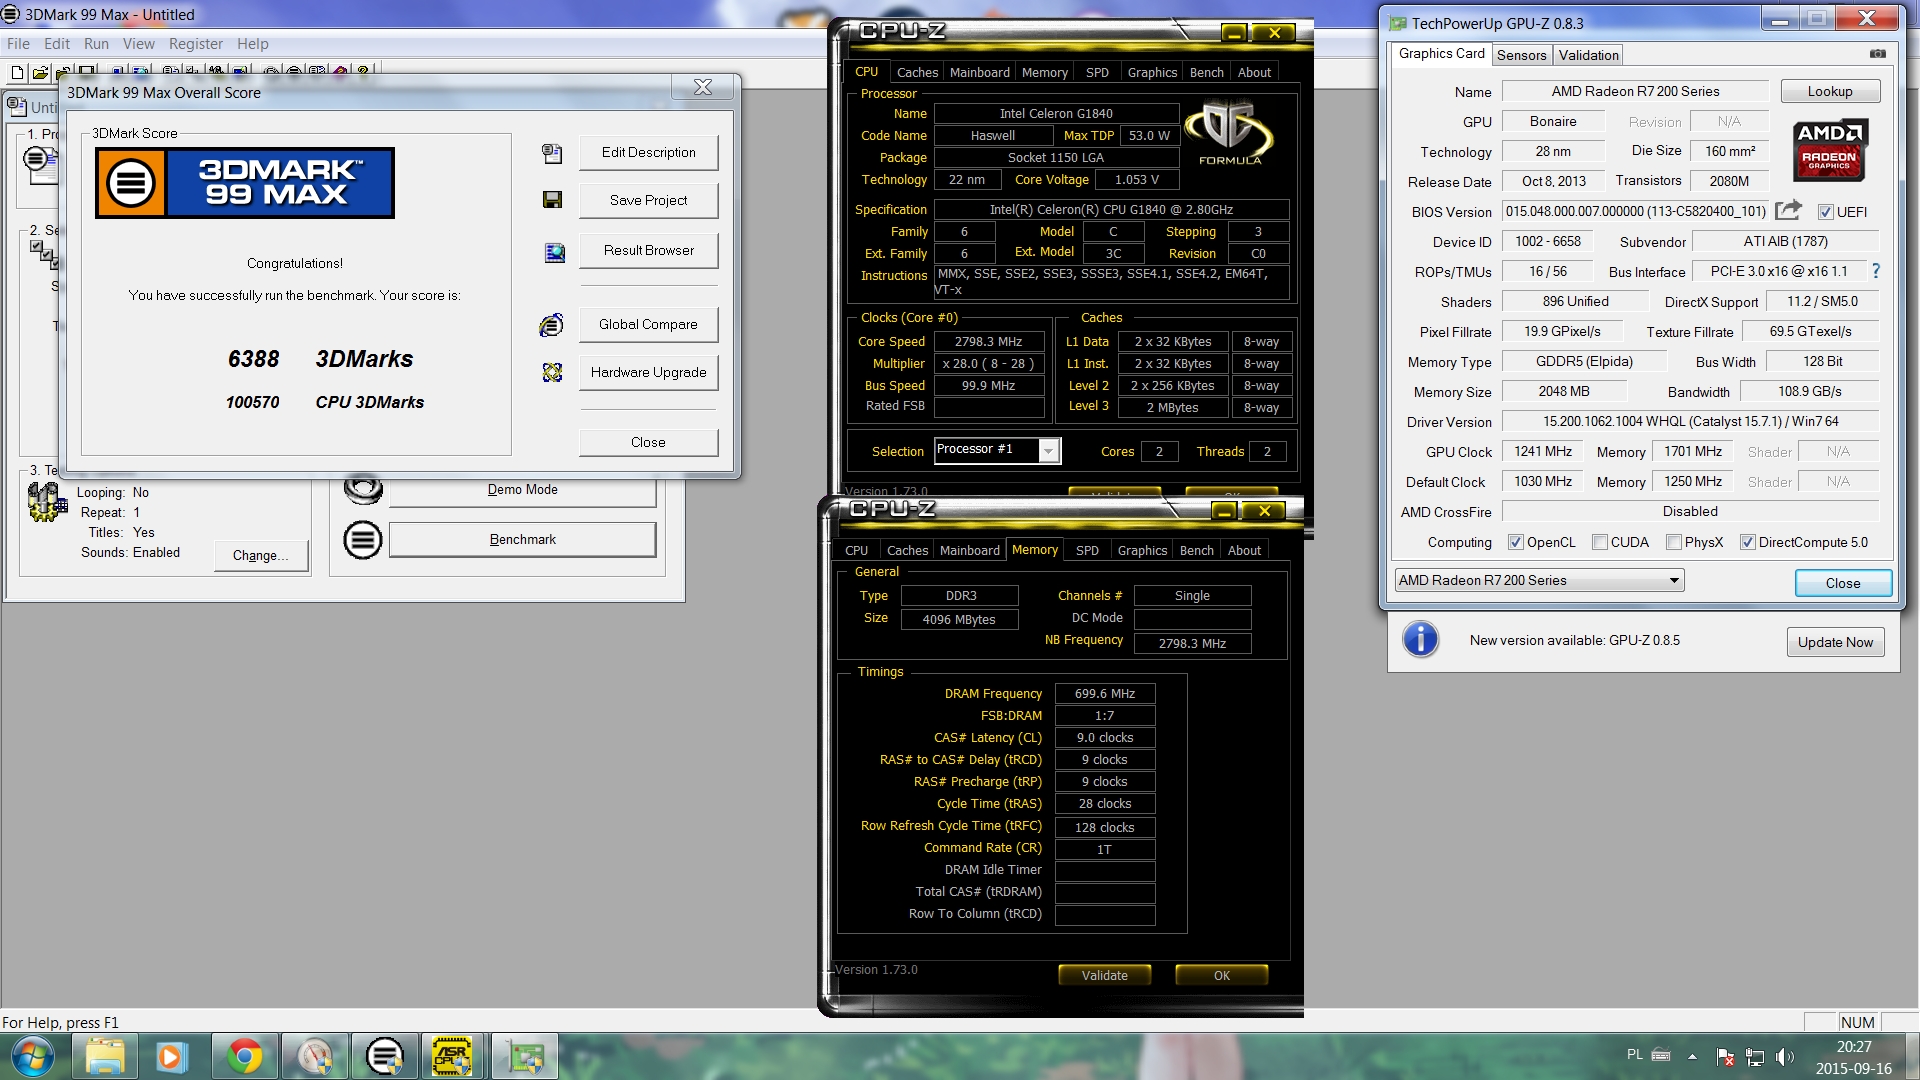Open the Windows Start menu
Image resolution: width=1920 pixels, height=1080 pixels.
32,1056
